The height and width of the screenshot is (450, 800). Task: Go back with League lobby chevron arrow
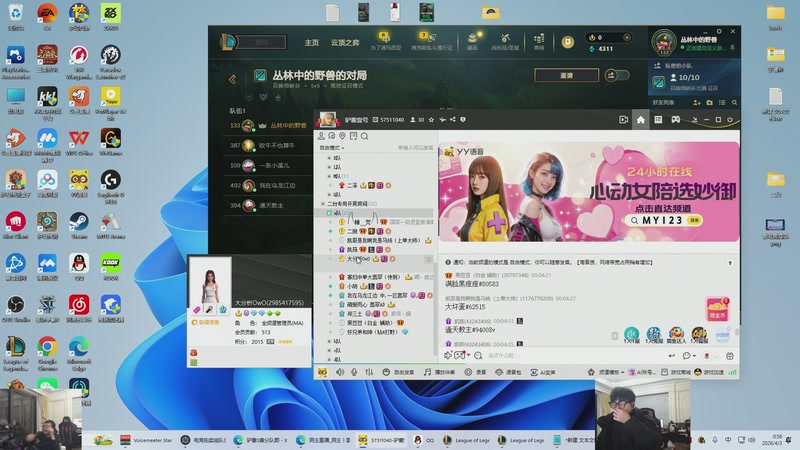coord(233,79)
